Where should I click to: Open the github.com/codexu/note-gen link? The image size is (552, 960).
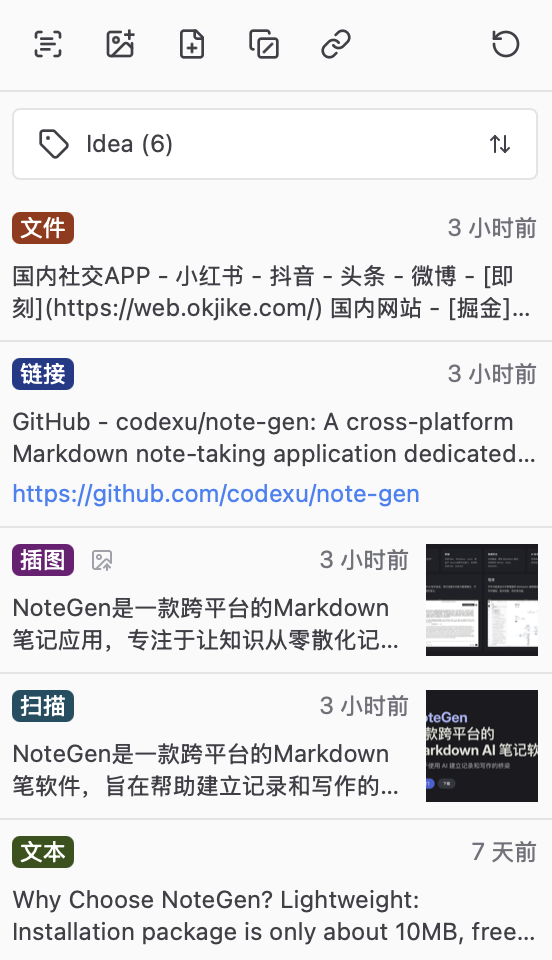pyautogui.click(x=216, y=493)
